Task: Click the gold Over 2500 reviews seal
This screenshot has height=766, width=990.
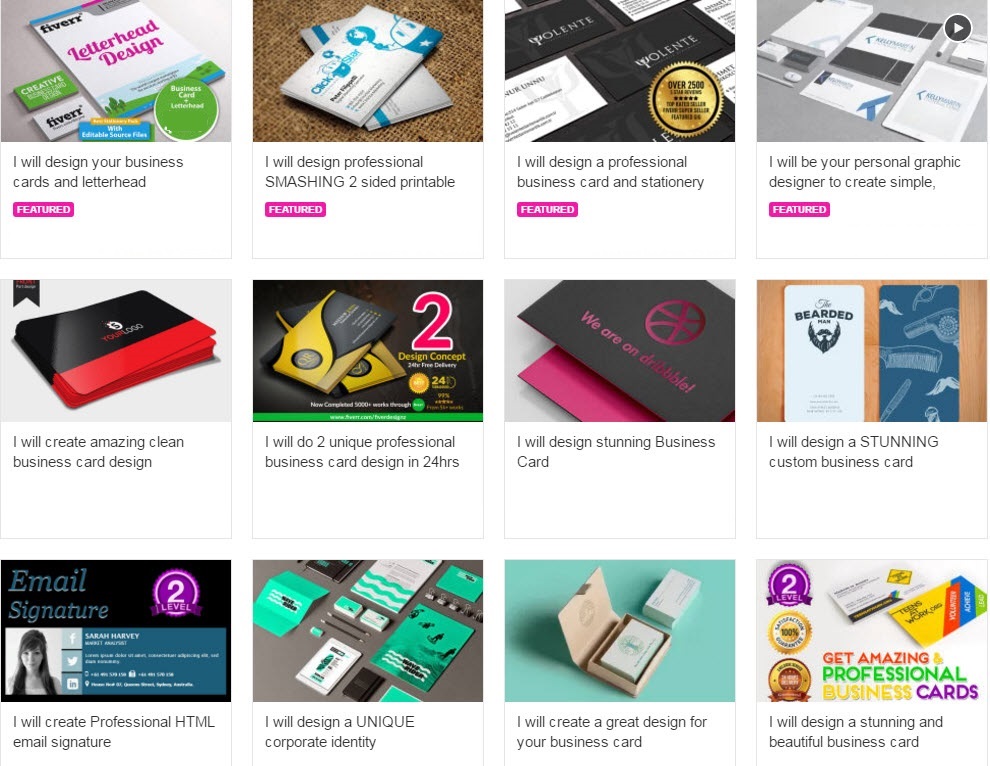Action: click(686, 99)
